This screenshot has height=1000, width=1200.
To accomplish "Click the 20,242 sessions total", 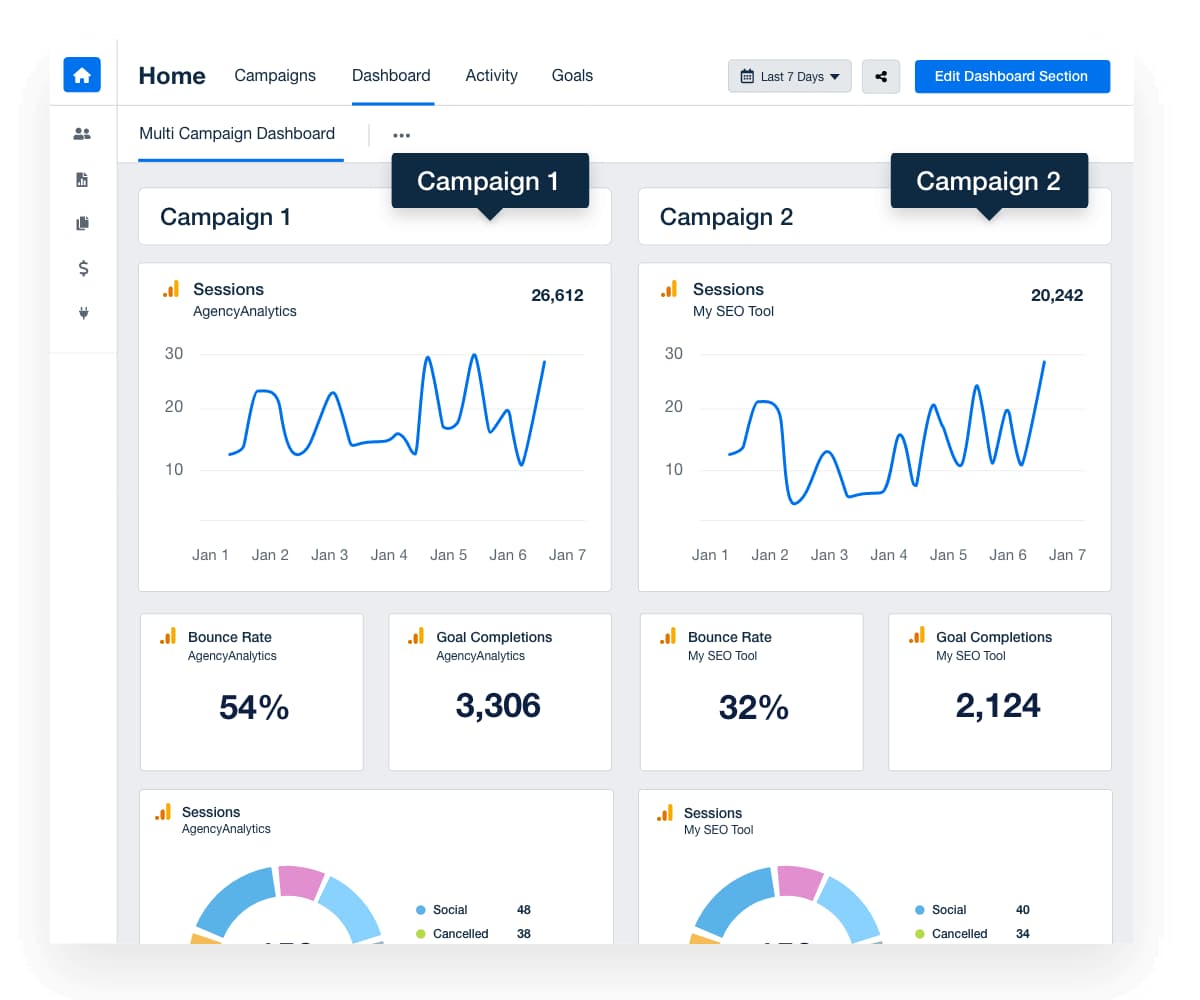I will click(1057, 295).
